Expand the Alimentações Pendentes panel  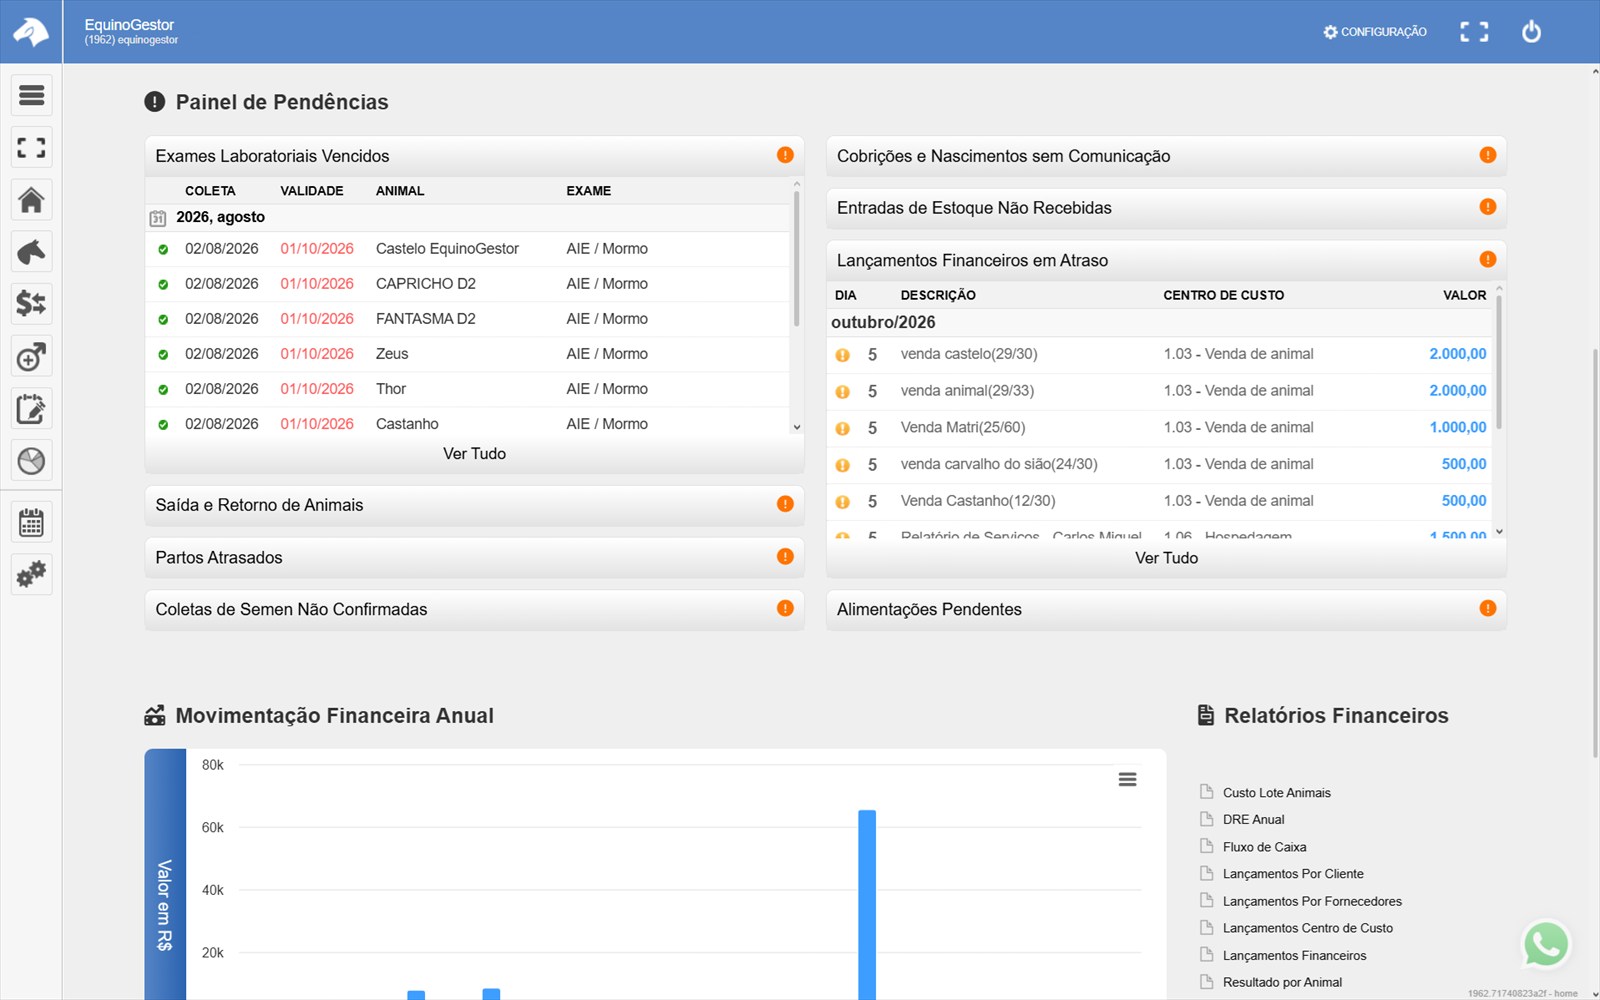tap(1166, 609)
